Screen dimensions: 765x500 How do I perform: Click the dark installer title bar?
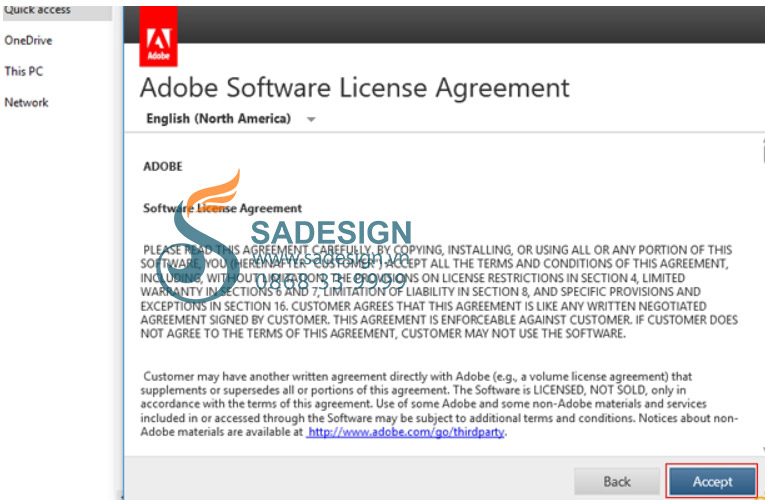tap(471, 24)
